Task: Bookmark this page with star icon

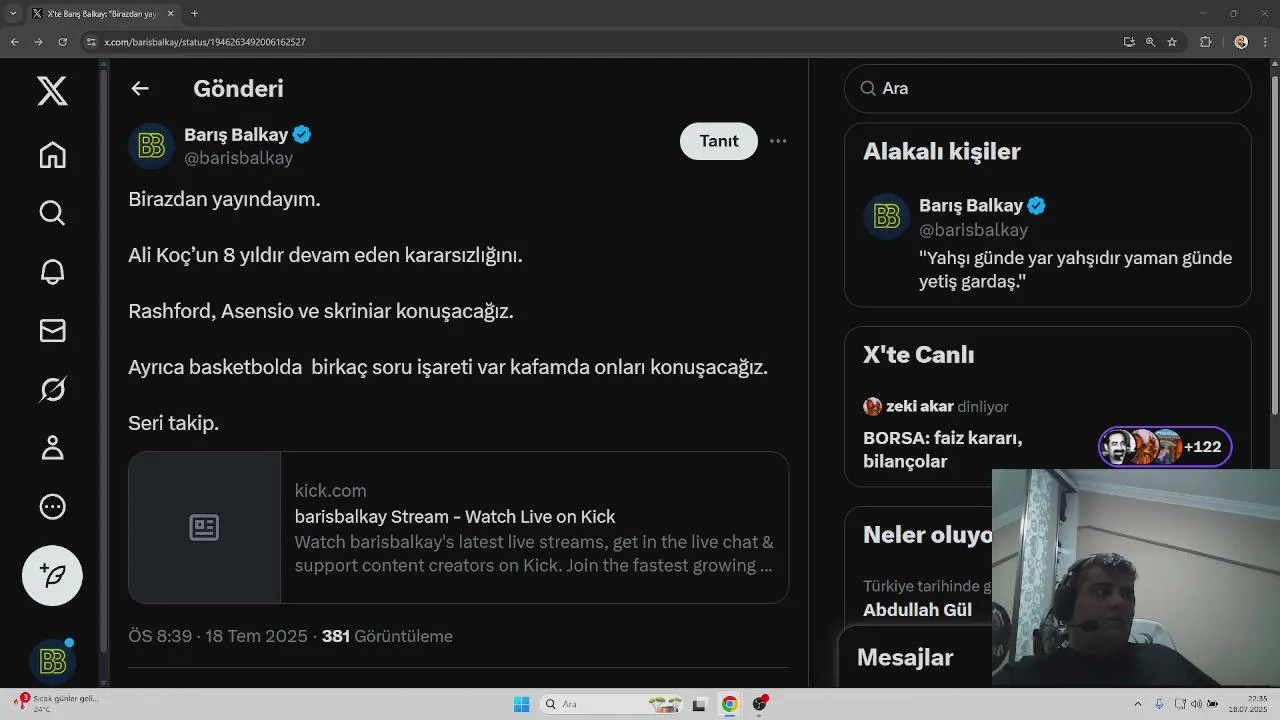Action: 1172,42
